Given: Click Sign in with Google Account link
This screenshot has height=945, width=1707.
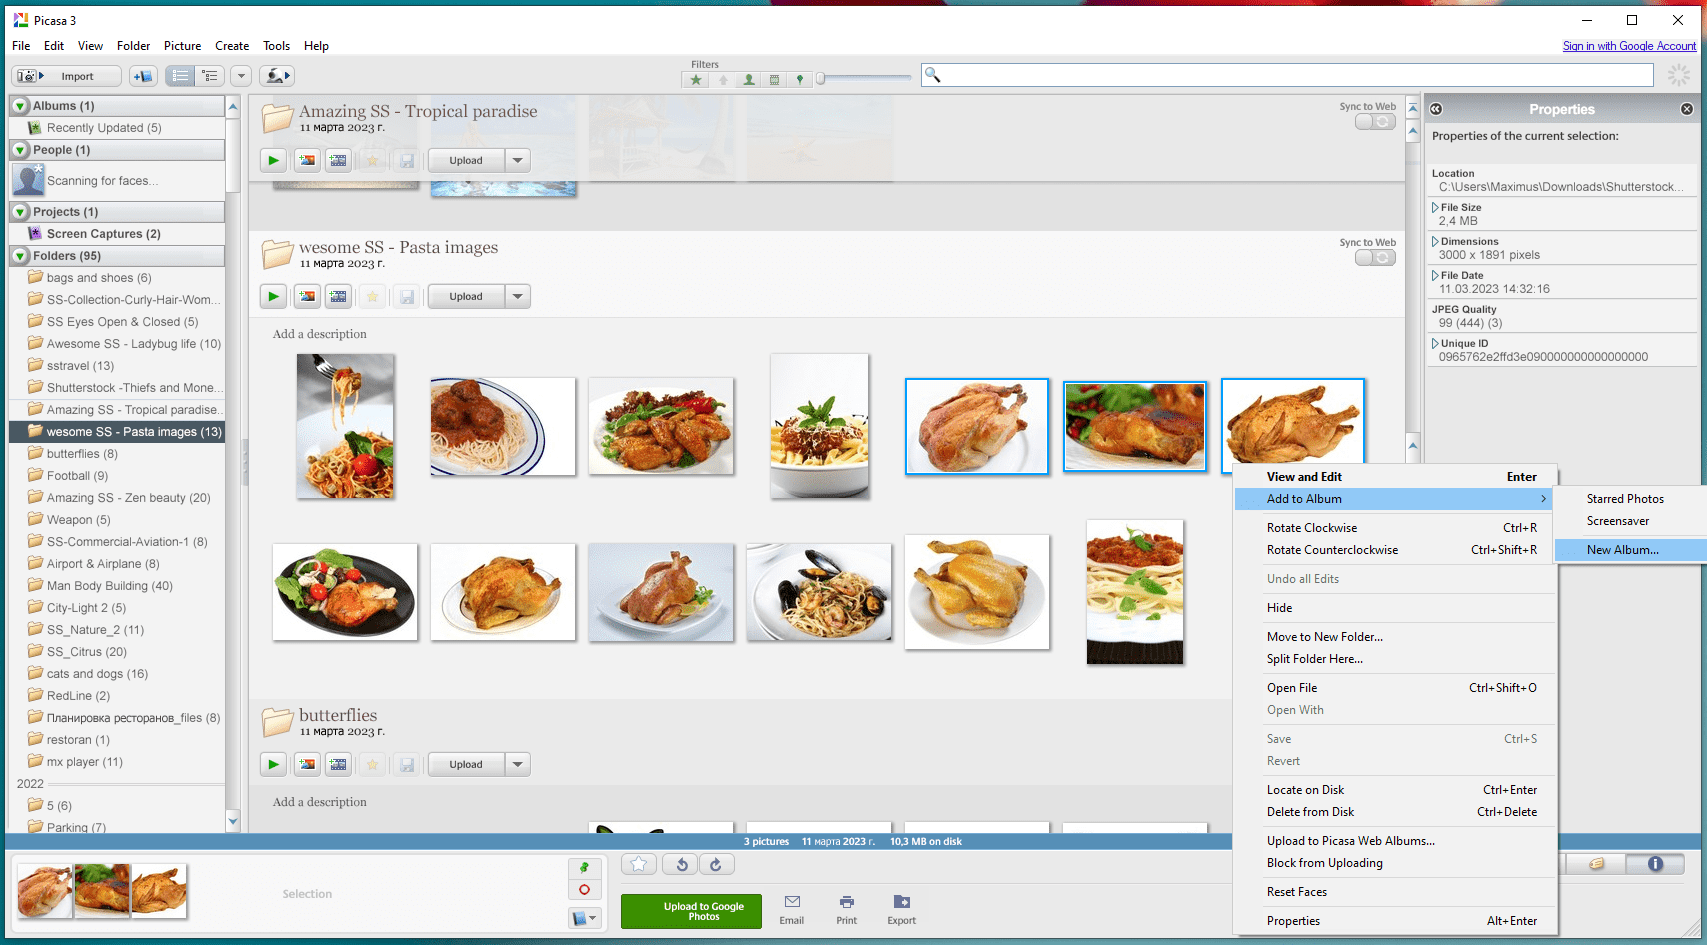Looking at the screenshot, I should tap(1629, 46).
